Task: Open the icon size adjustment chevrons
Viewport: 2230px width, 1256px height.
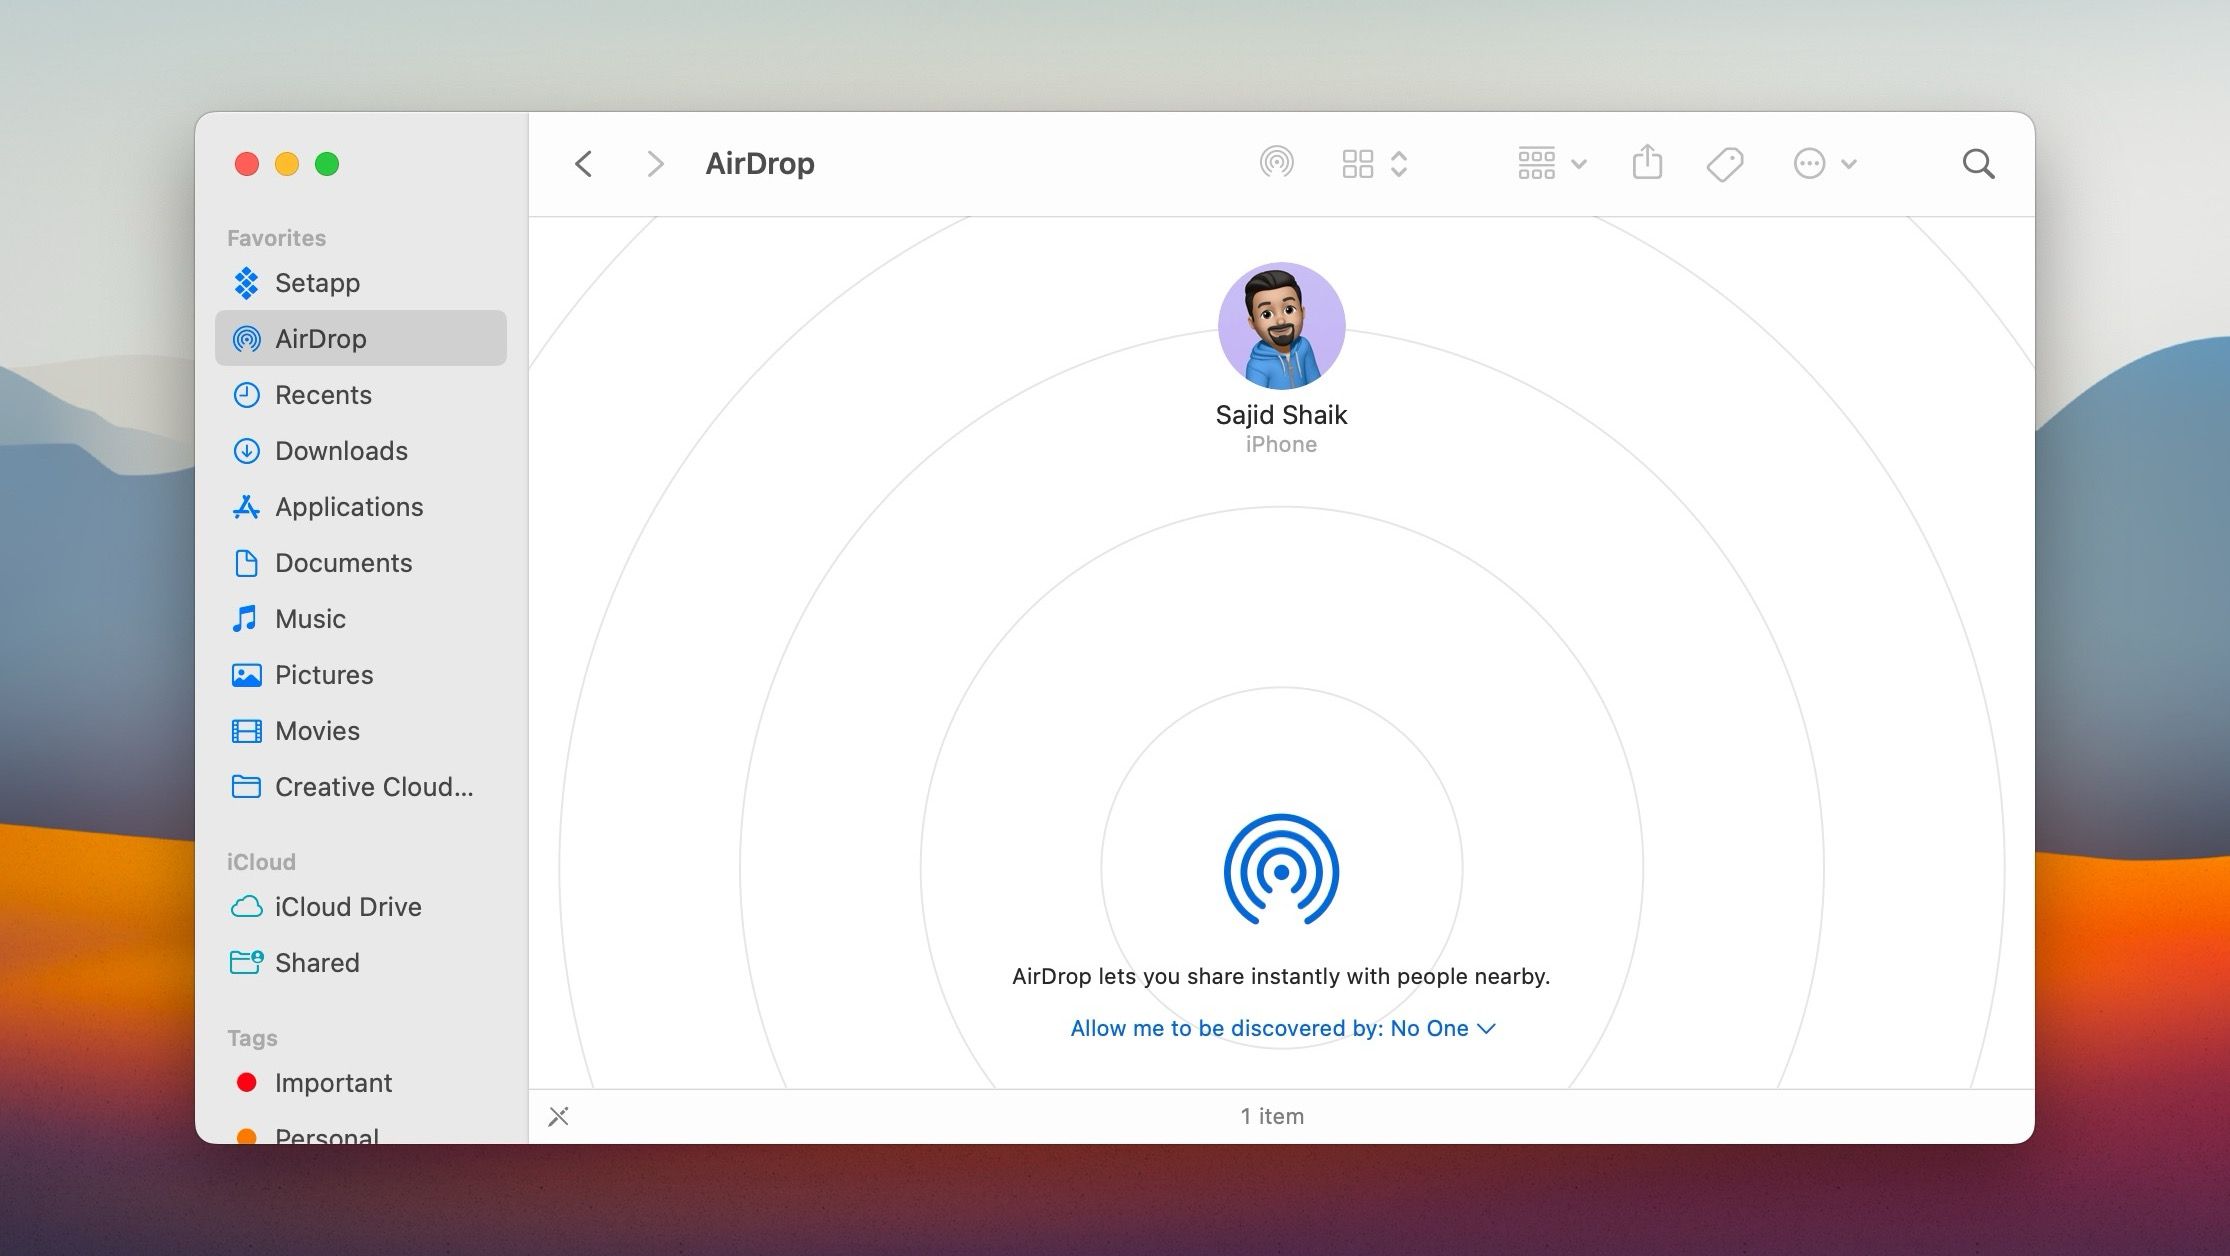Action: (x=1400, y=162)
